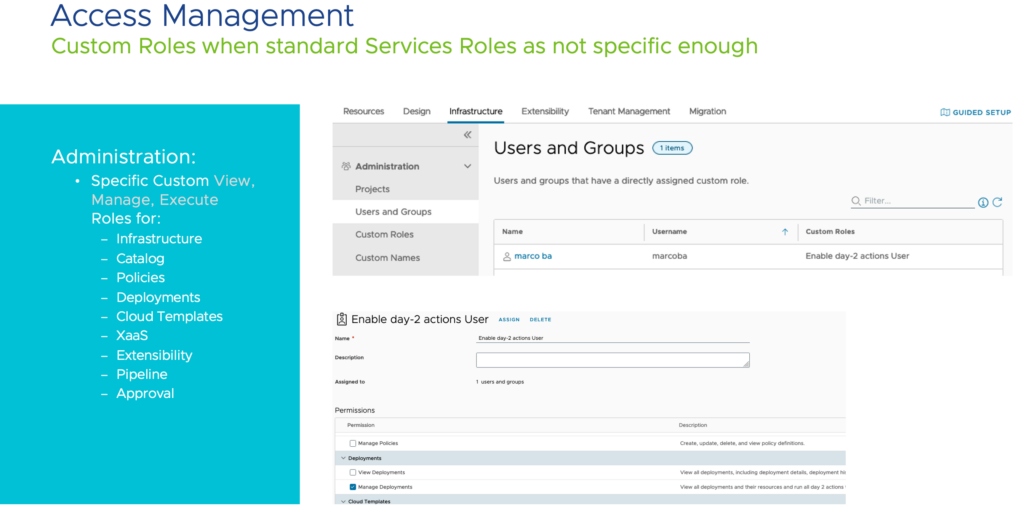Open the Tenant Management tab
Viewport: 1024px width, 508px height.
tap(629, 112)
